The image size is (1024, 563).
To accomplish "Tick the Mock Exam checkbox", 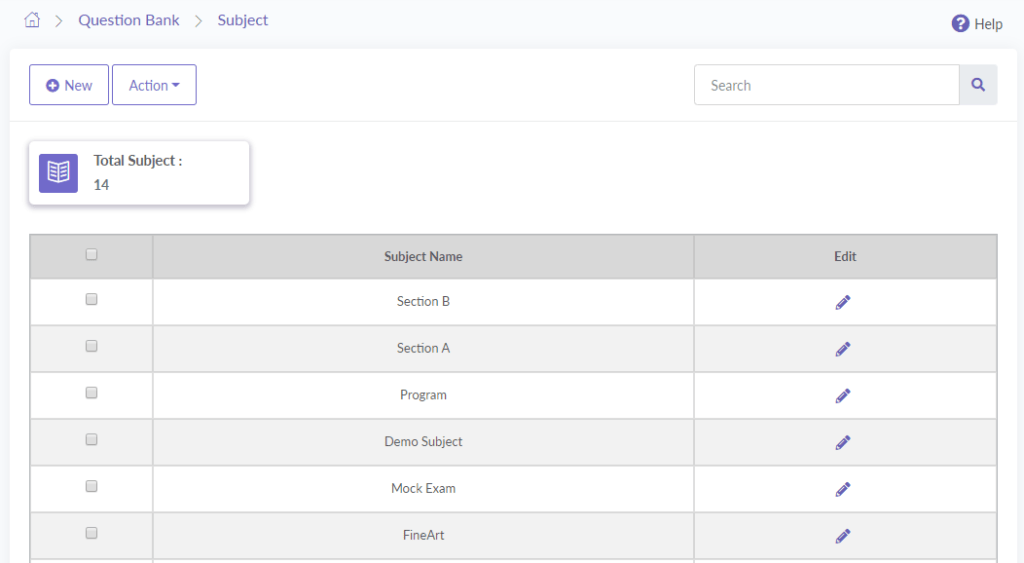I will click(92, 486).
